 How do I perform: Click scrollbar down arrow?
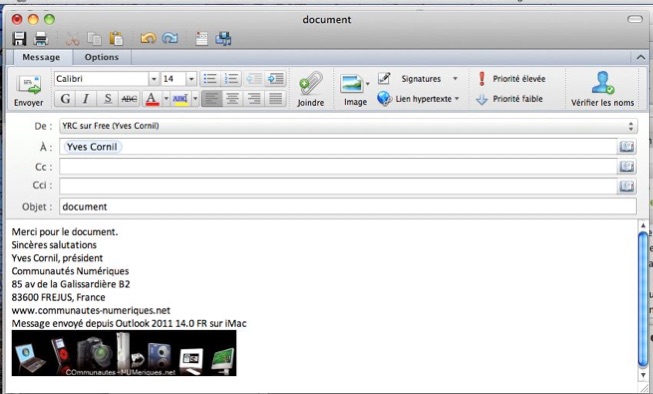tap(643, 375)
